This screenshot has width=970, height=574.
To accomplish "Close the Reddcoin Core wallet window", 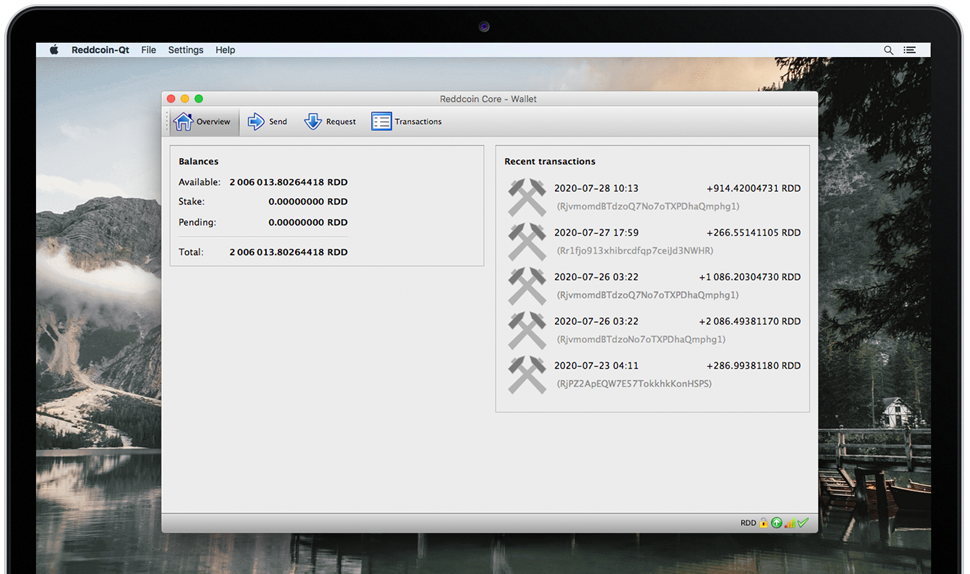I will point(171,99).
